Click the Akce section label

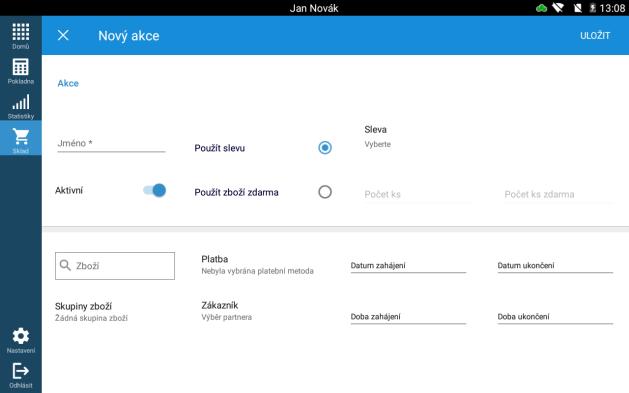point(68,83)
